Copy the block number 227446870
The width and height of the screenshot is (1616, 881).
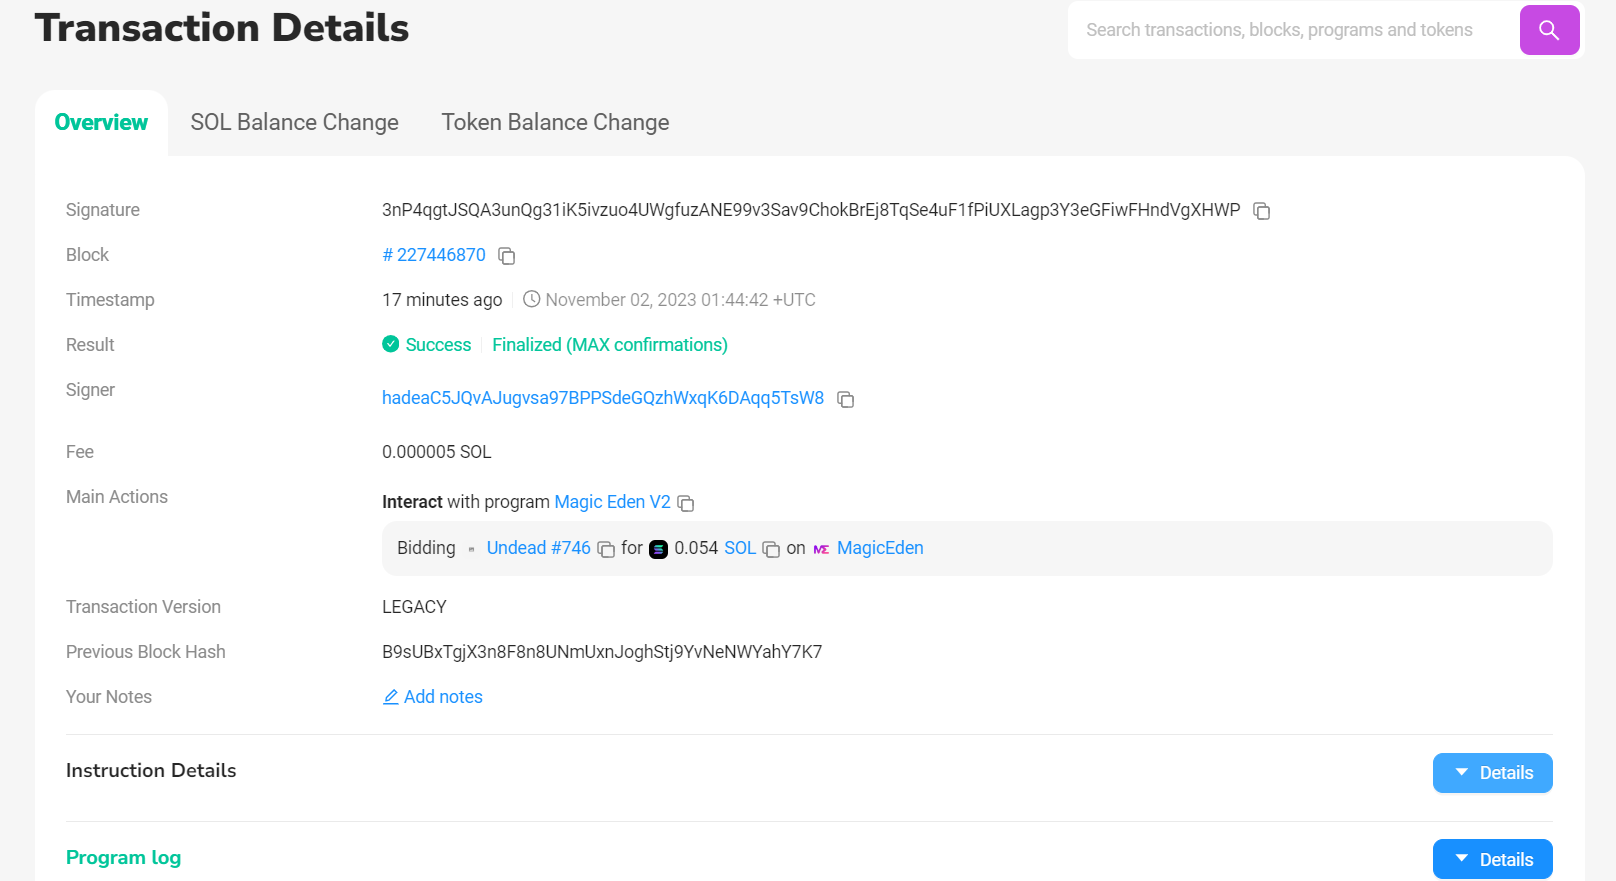pyautogui.click(x=507, y=256)
